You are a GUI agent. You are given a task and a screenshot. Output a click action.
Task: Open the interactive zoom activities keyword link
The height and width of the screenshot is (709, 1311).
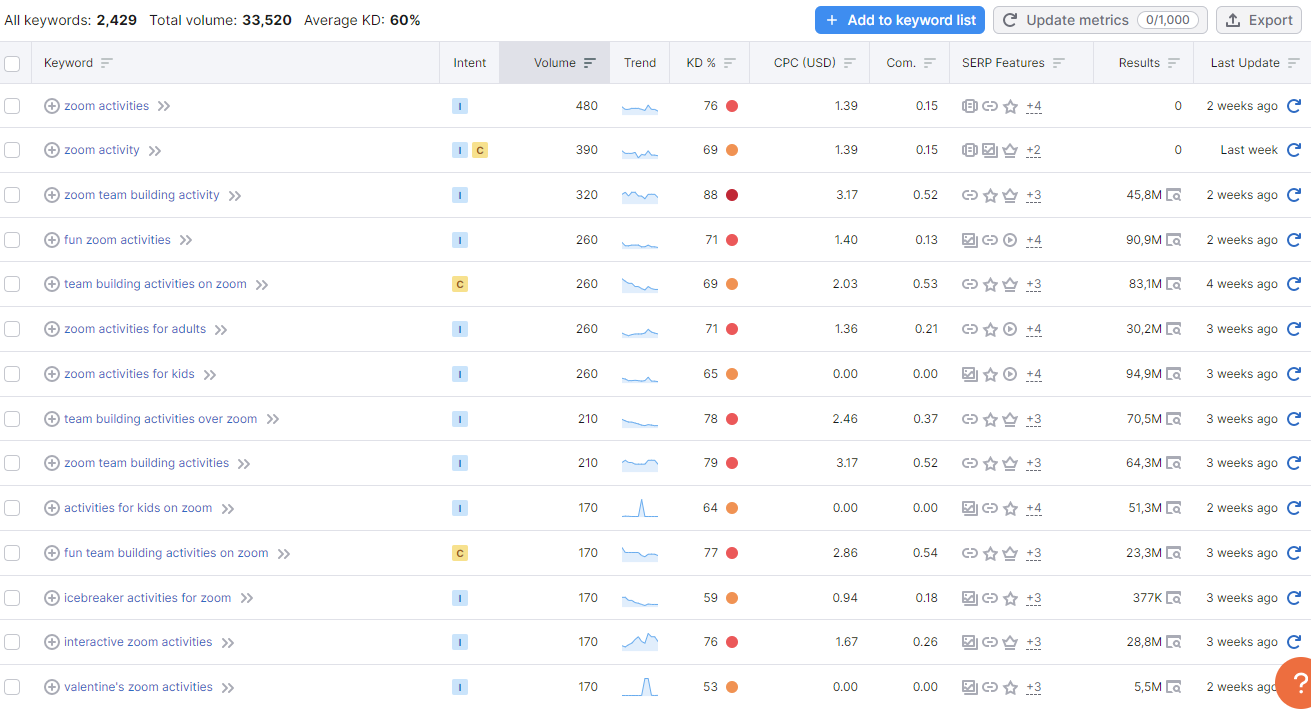point(138,642)
